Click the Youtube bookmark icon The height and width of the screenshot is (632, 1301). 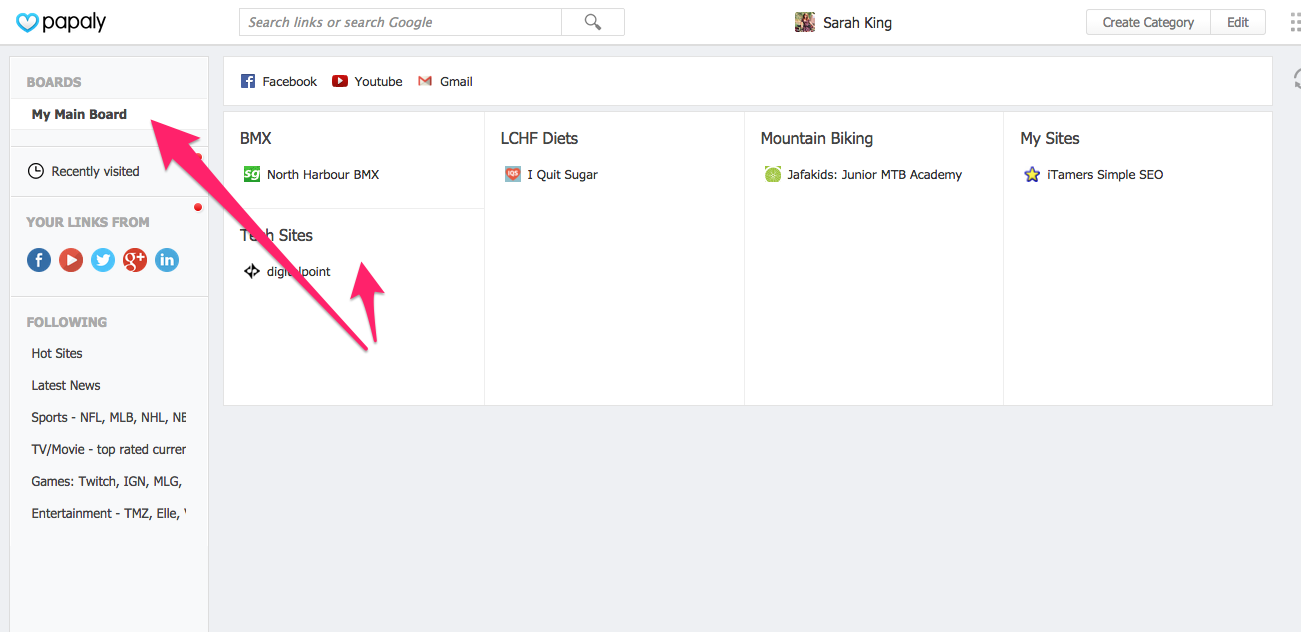point(340,81)
